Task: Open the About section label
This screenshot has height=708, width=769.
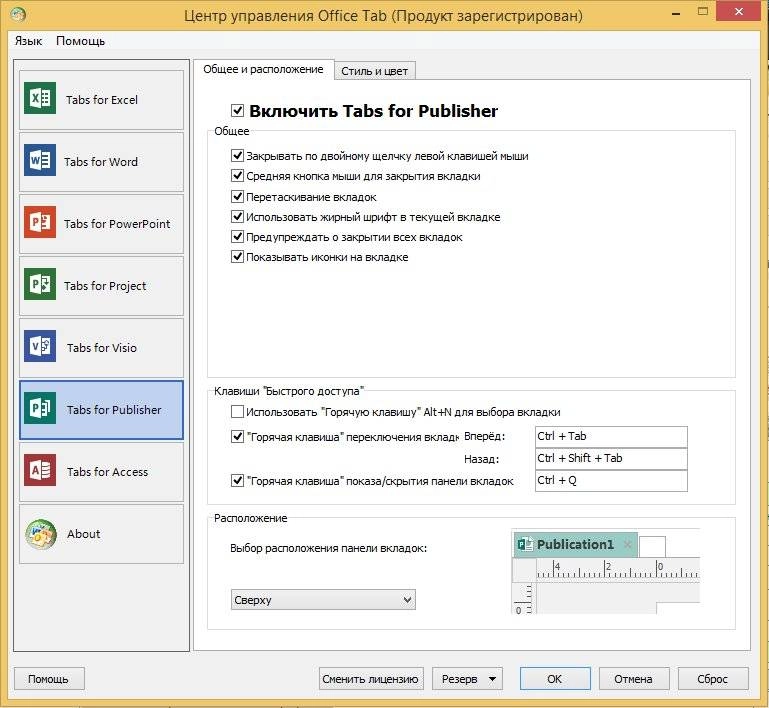Action: [84, 533]
